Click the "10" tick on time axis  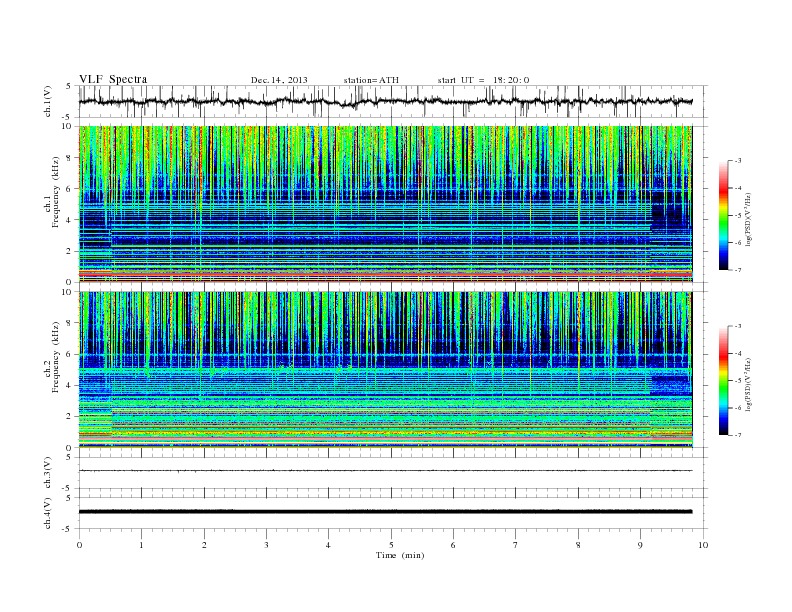coord(703,545)
